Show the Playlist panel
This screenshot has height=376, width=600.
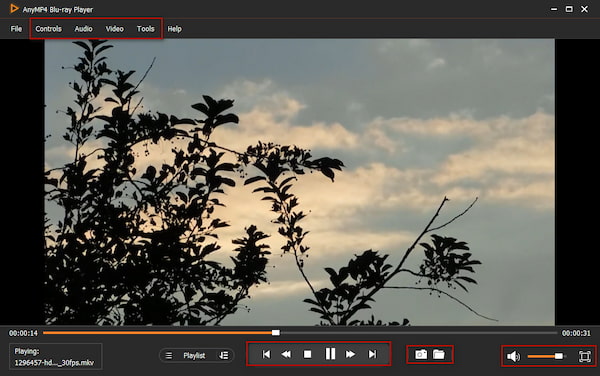[194, 356]
